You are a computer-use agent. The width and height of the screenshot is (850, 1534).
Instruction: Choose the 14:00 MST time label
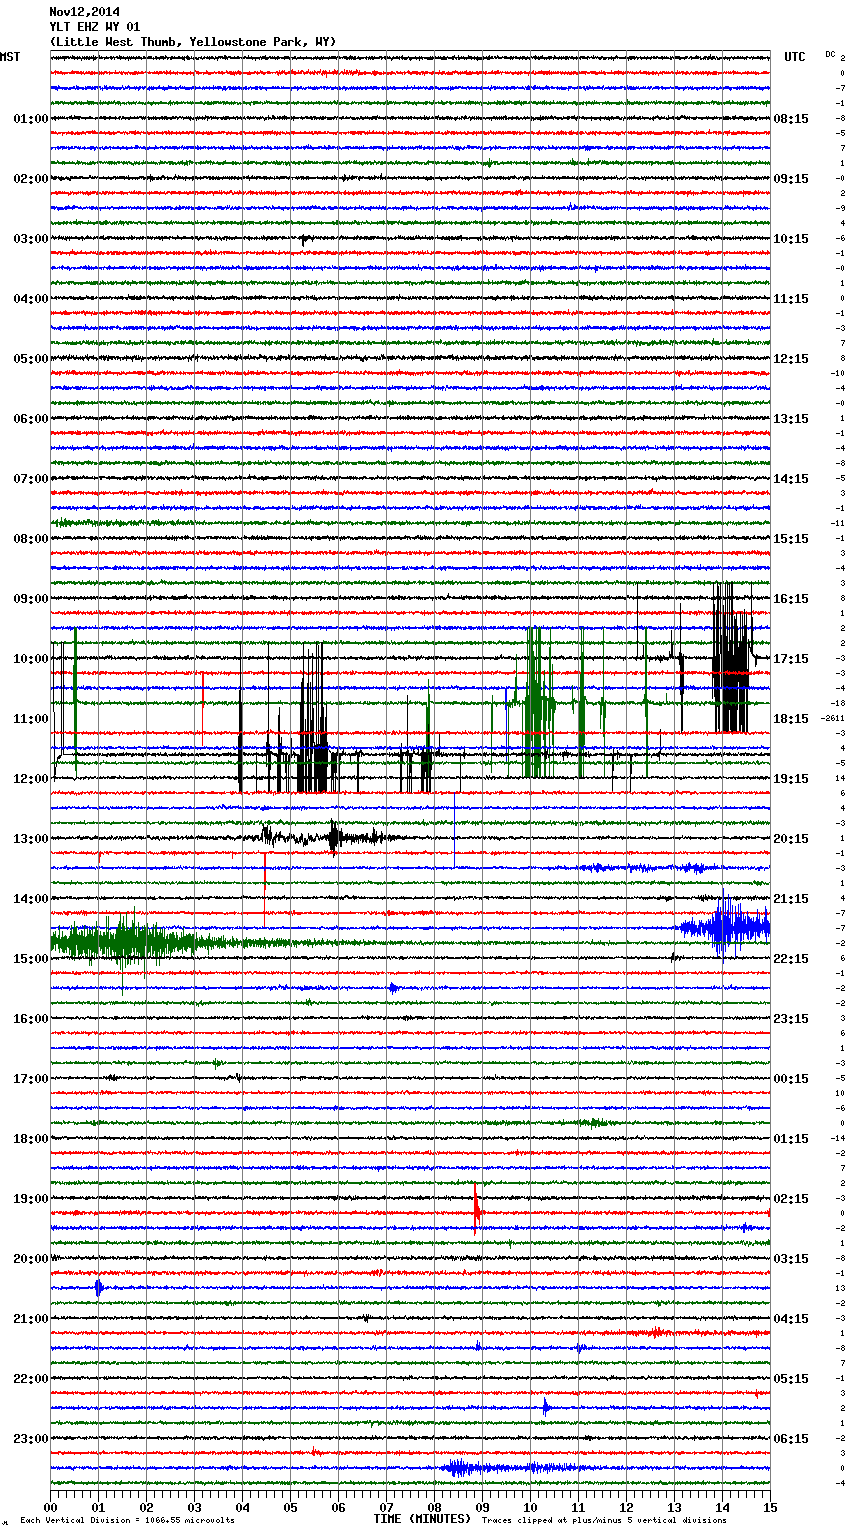click(x=30, y=899)
